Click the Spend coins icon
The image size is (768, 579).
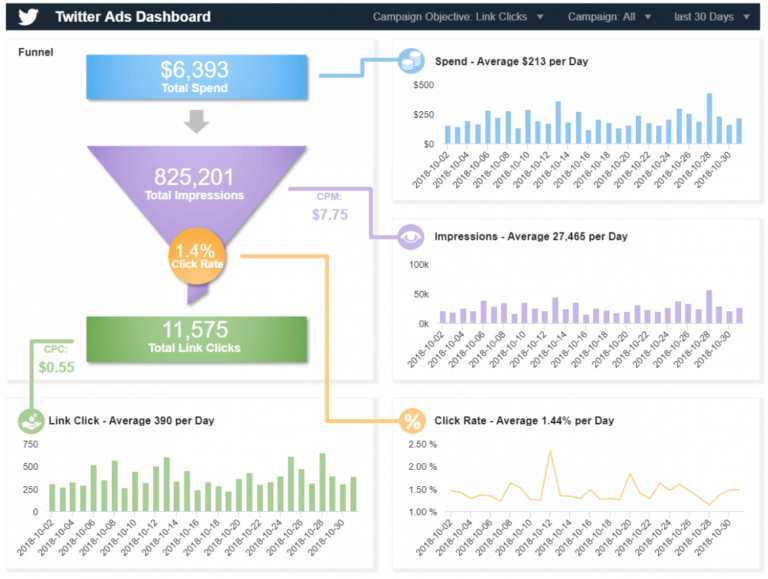coord(411,61)
